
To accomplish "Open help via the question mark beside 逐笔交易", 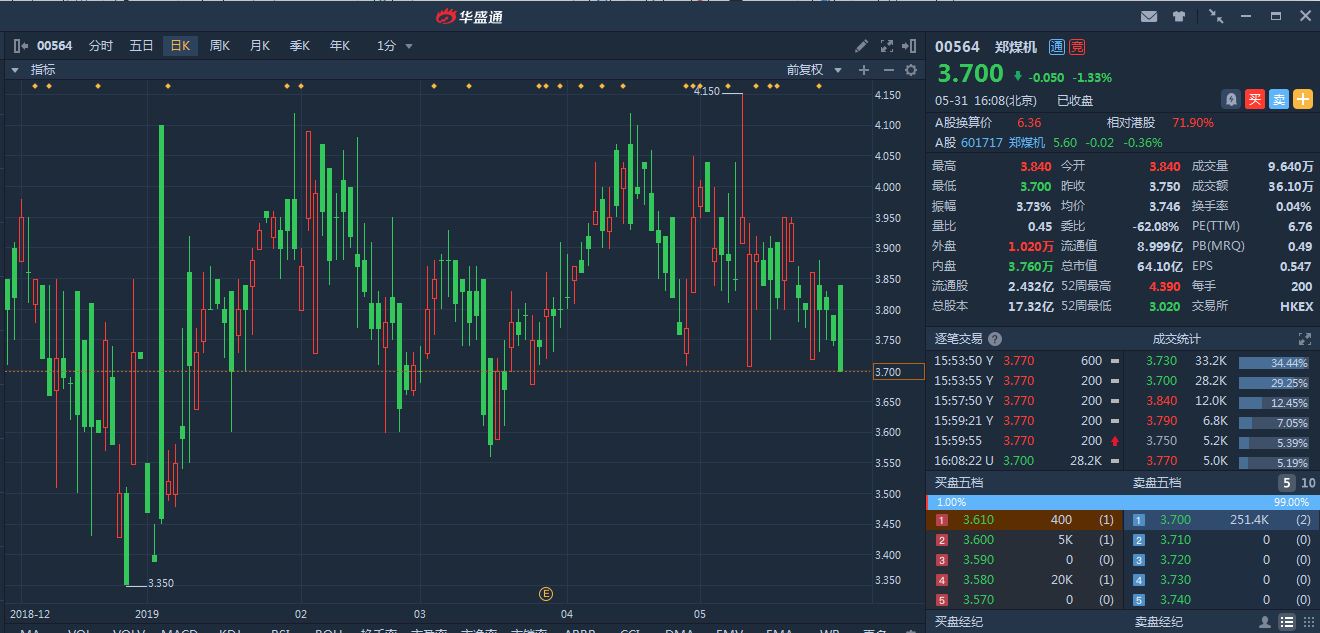I will (x=994, y=339).
